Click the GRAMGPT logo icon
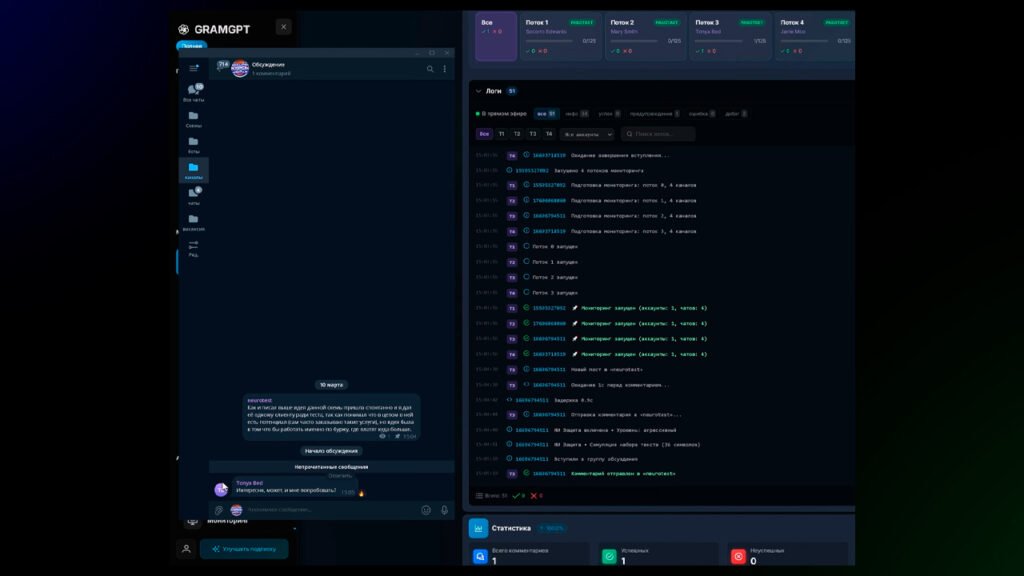The width and height of the screenshot is (1024, 576). (x=184, y=29)
